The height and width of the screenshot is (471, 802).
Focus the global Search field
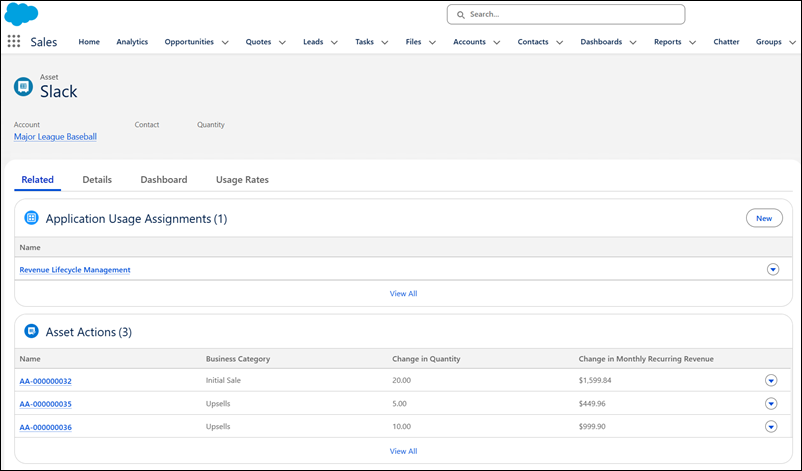(x=566, y=14)
